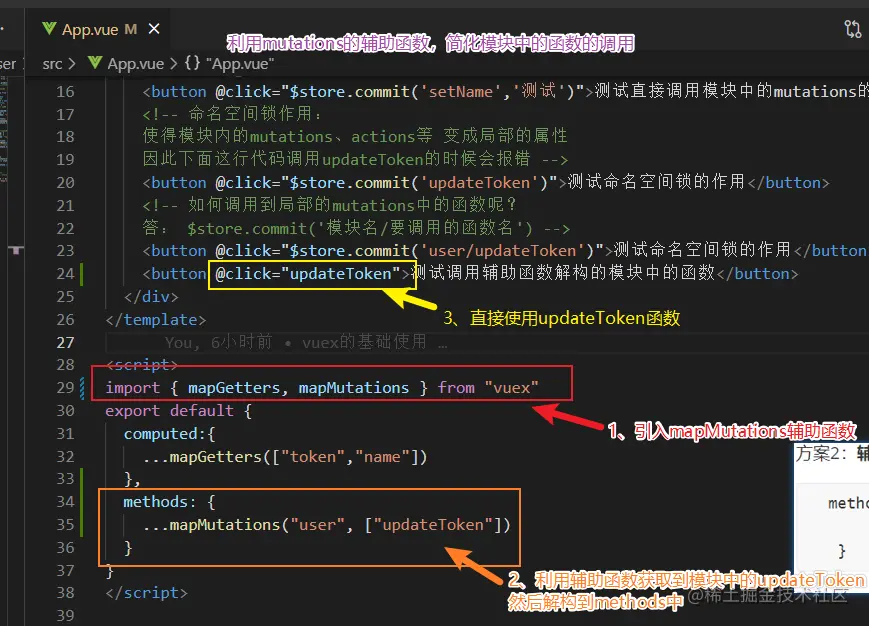This screenshot has width=869, height=626.
Task: Click the modified-lines gutter marker at line 29
Action: pos(82,388)
